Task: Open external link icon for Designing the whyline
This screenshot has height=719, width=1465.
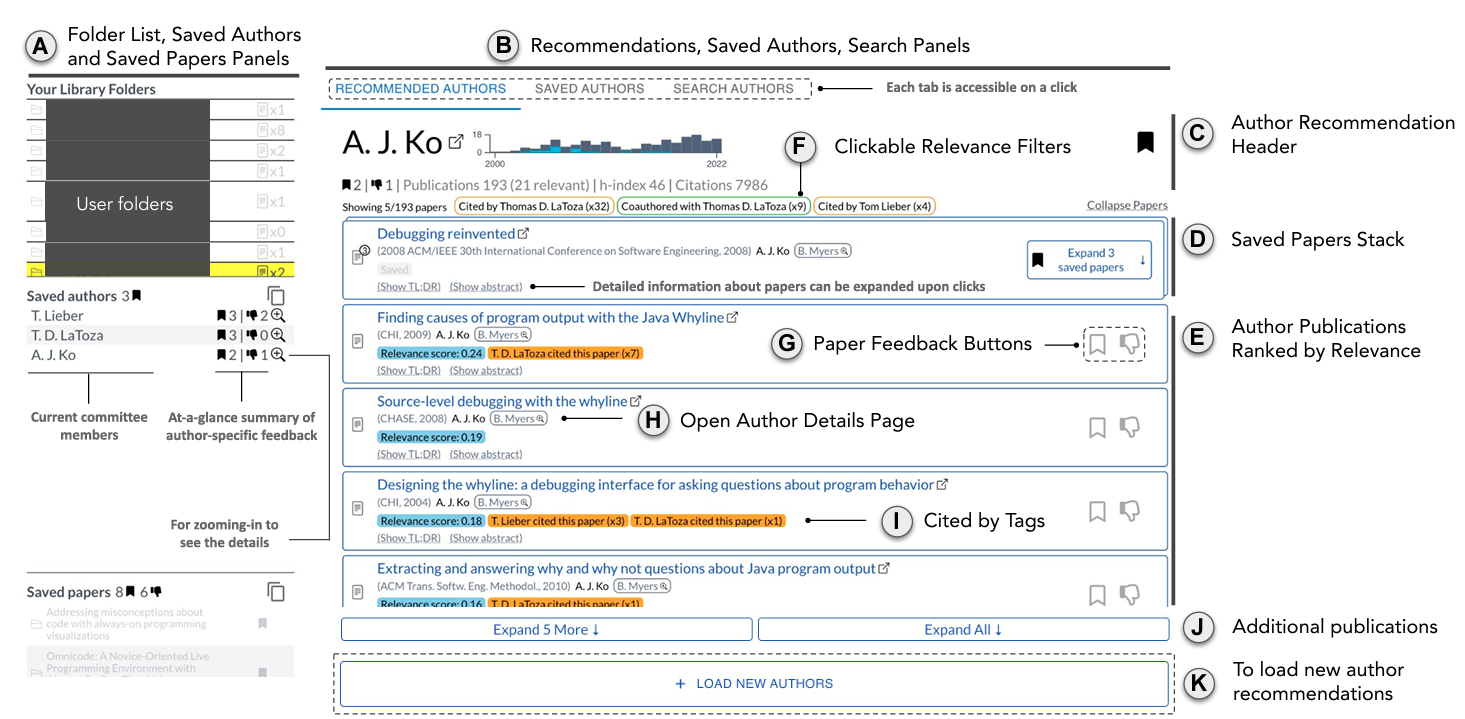Action: point(942,484)
